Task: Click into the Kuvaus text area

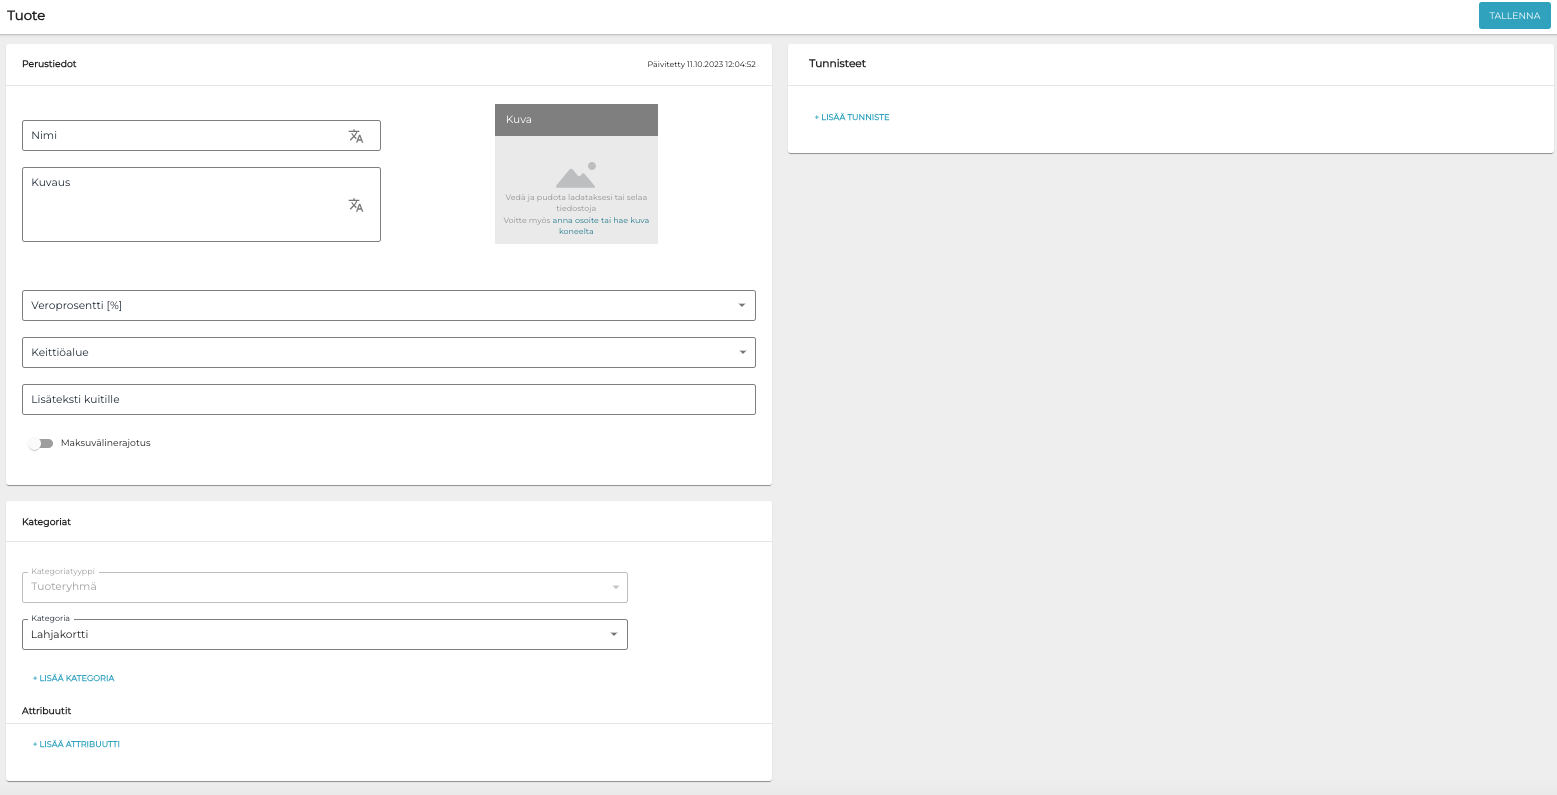Action: [x=180, y=205]
